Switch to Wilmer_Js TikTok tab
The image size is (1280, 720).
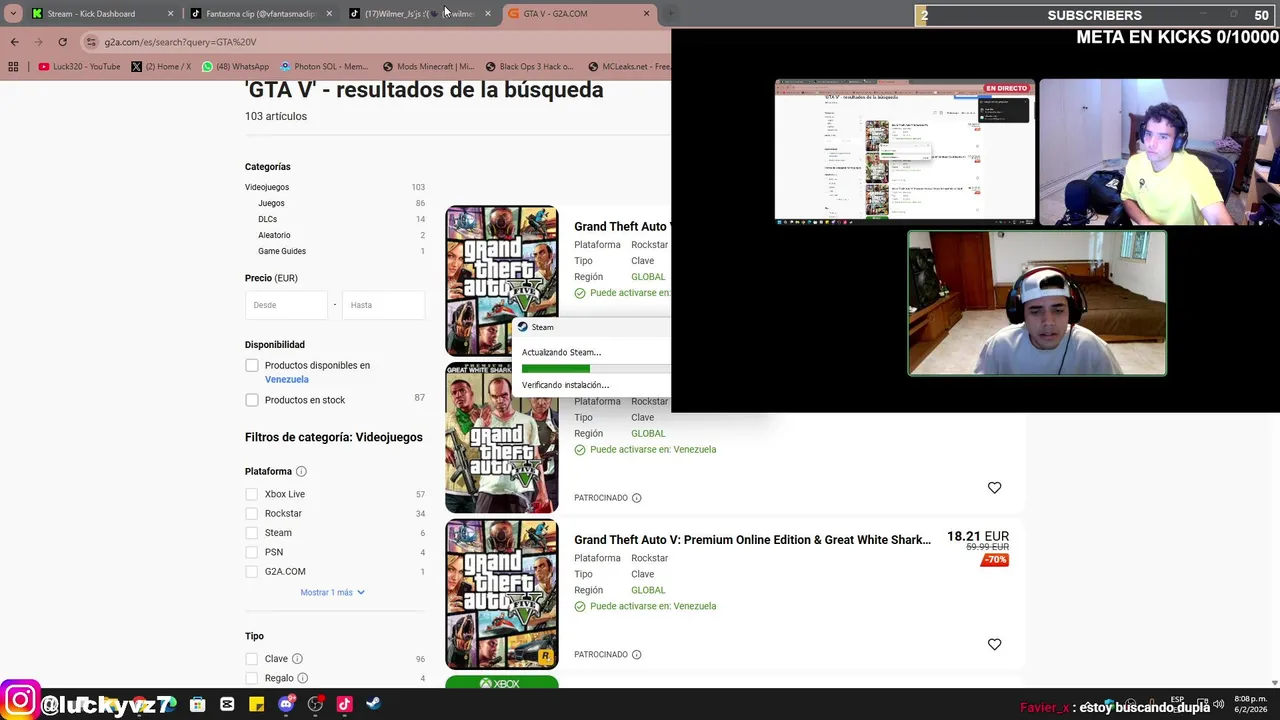420,14
